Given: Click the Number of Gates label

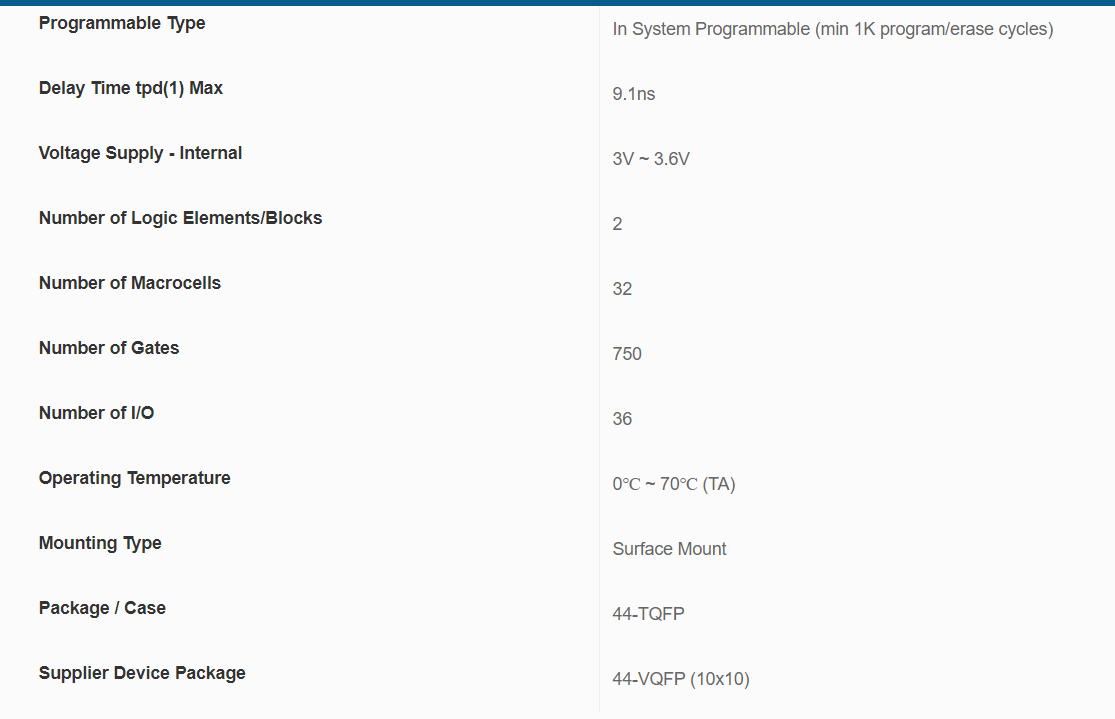Looking at the screenshot, I should coord(109,348).
